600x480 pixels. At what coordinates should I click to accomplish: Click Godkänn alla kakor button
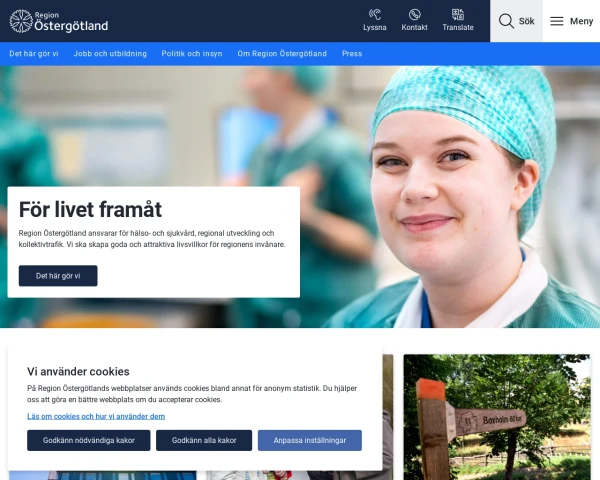[x=204, y=440]
